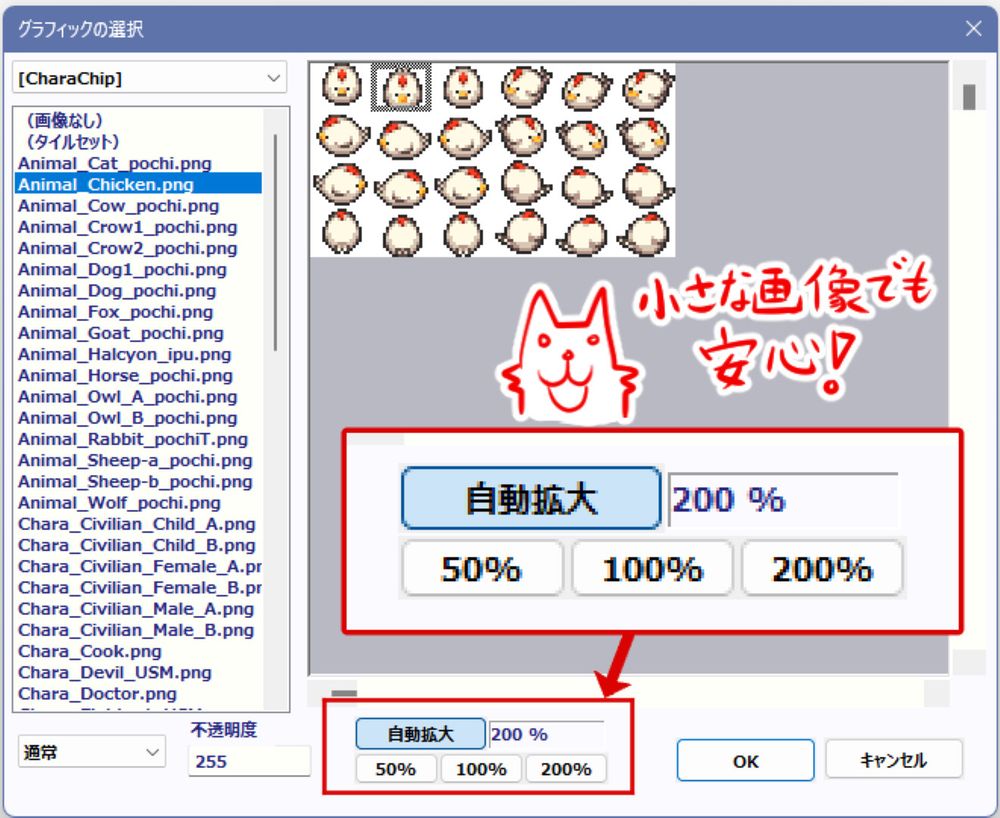1000x818 pixels.
Task: Select Chara_Civilian_Male_B.png
Action: [x=138, y=630]
